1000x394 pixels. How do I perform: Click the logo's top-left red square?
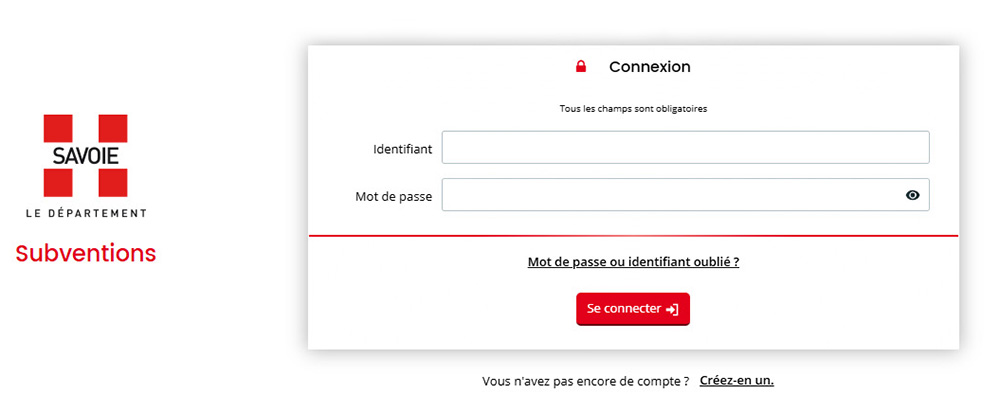click(x=59, y=128)
